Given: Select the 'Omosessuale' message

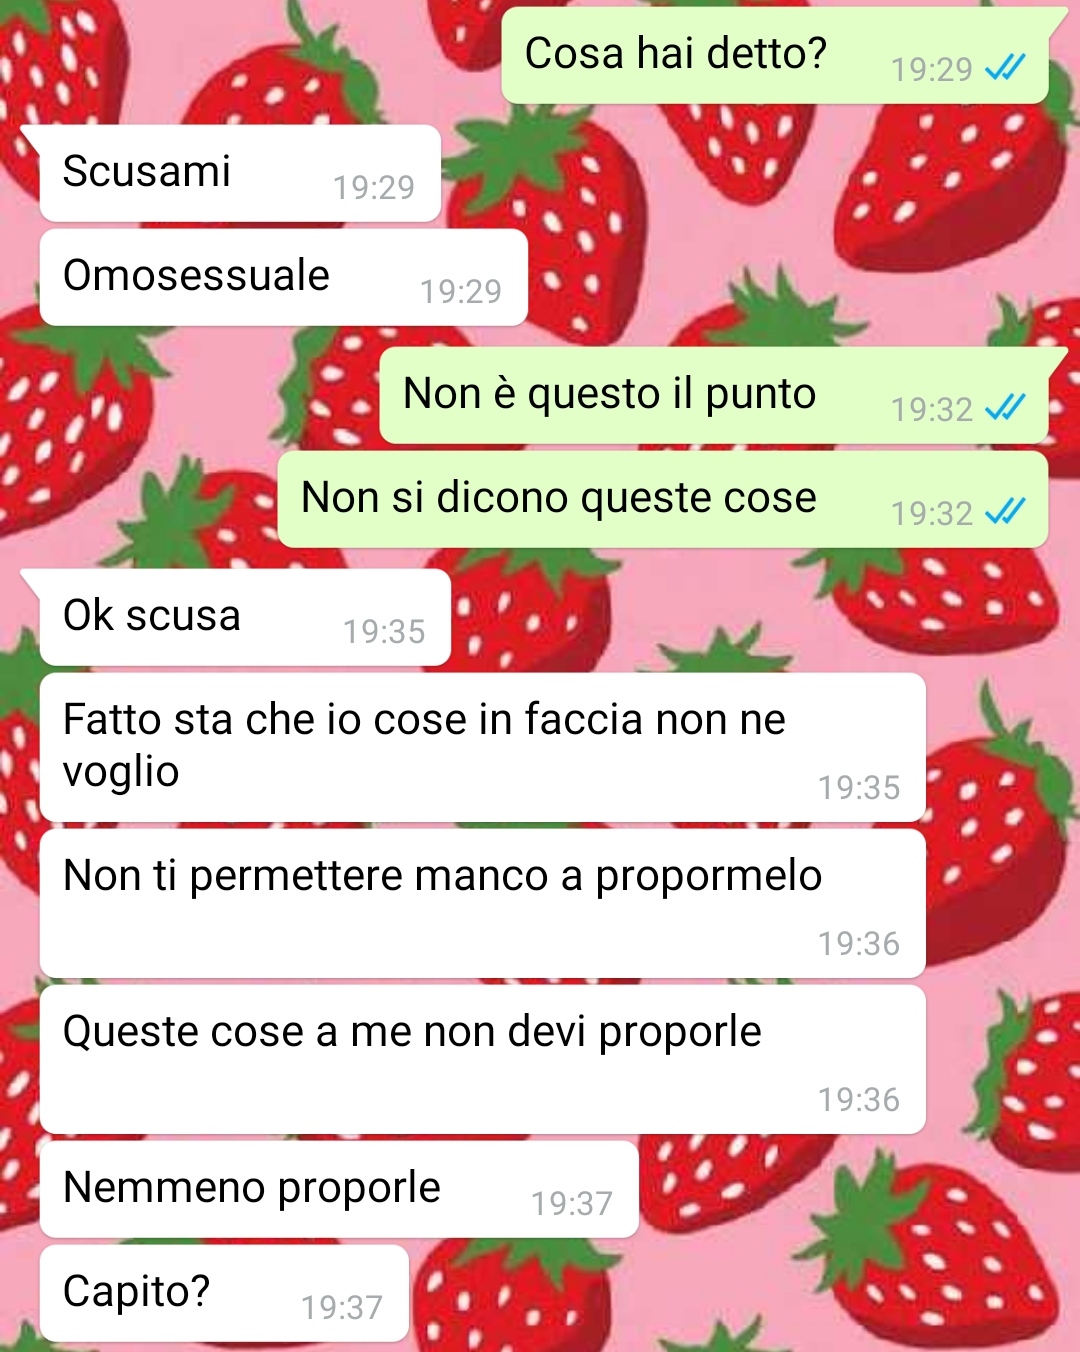Looking at the screenshot, I should [x=283, y=278].
